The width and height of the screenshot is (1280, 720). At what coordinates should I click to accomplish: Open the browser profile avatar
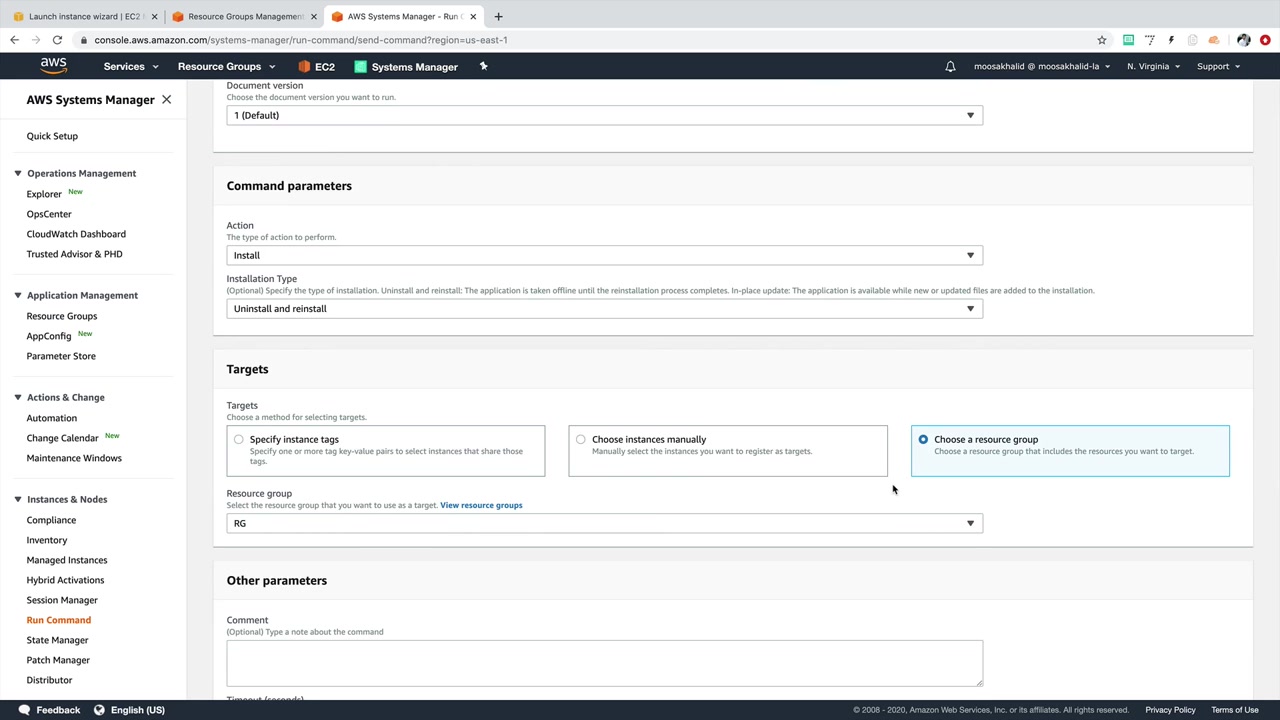1243,40
